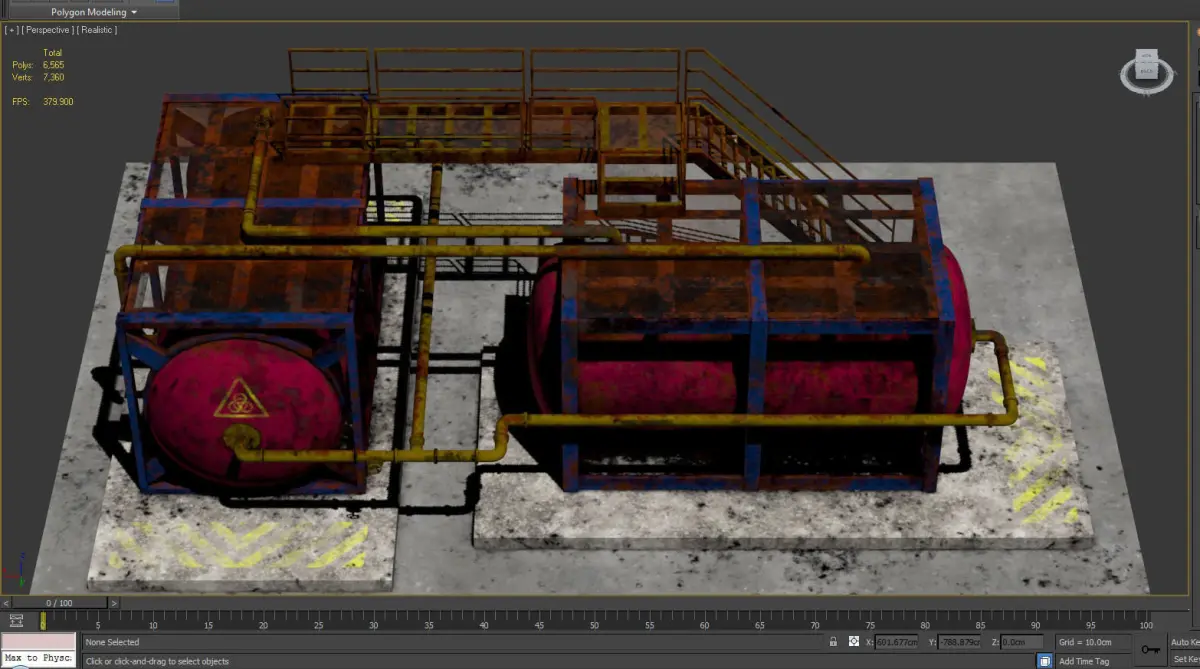Click the Verts count 7,360 statistic

(x=38, y=77)
